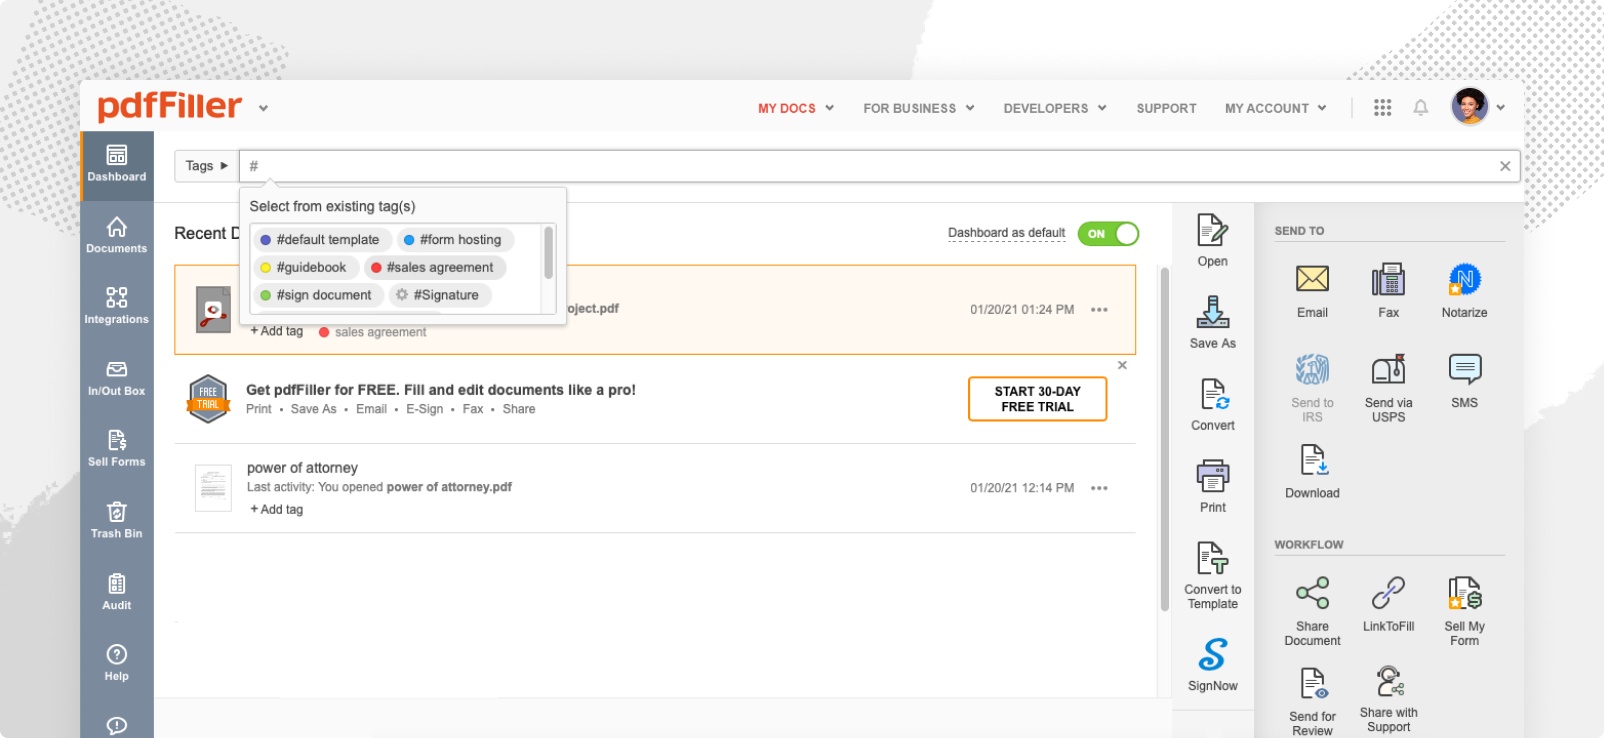Select the #form hosting tag
The width and height of the screenshot is (1604, 738).
pyautogui.click(x=455, y=240)
